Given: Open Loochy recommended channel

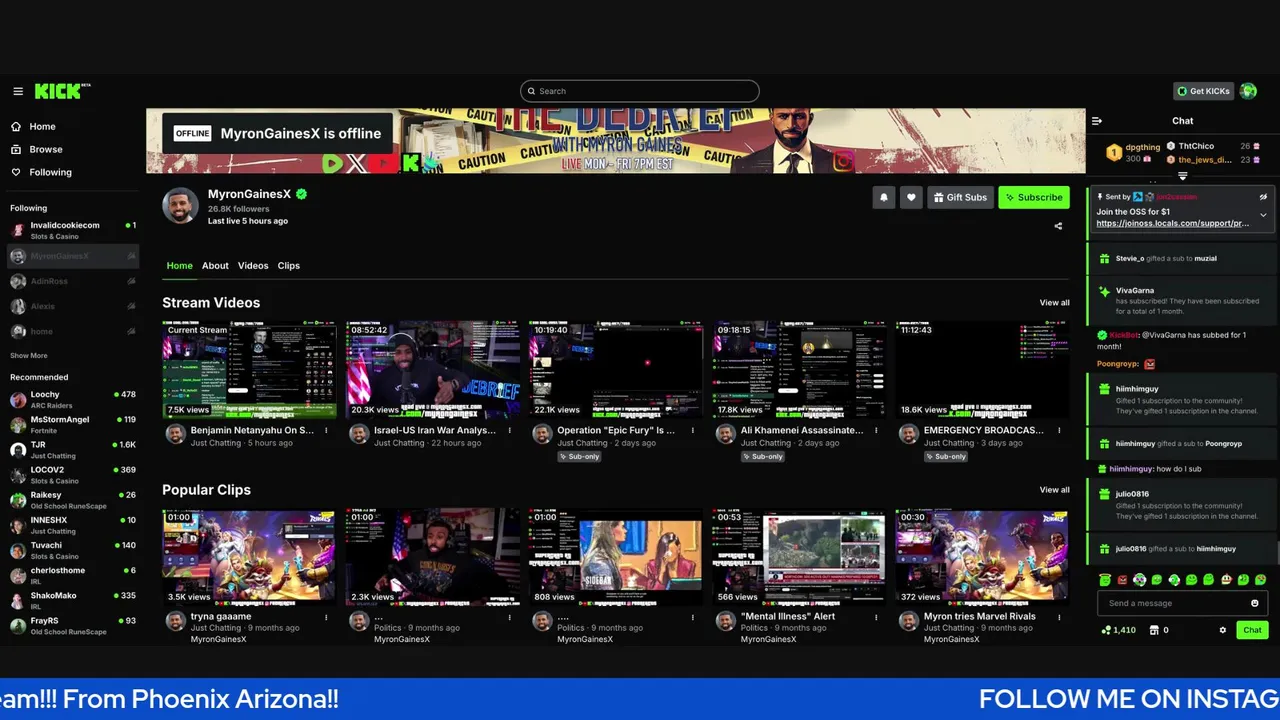Looking at the screenshot, I should pyautogui.click(x=73, y=399).
